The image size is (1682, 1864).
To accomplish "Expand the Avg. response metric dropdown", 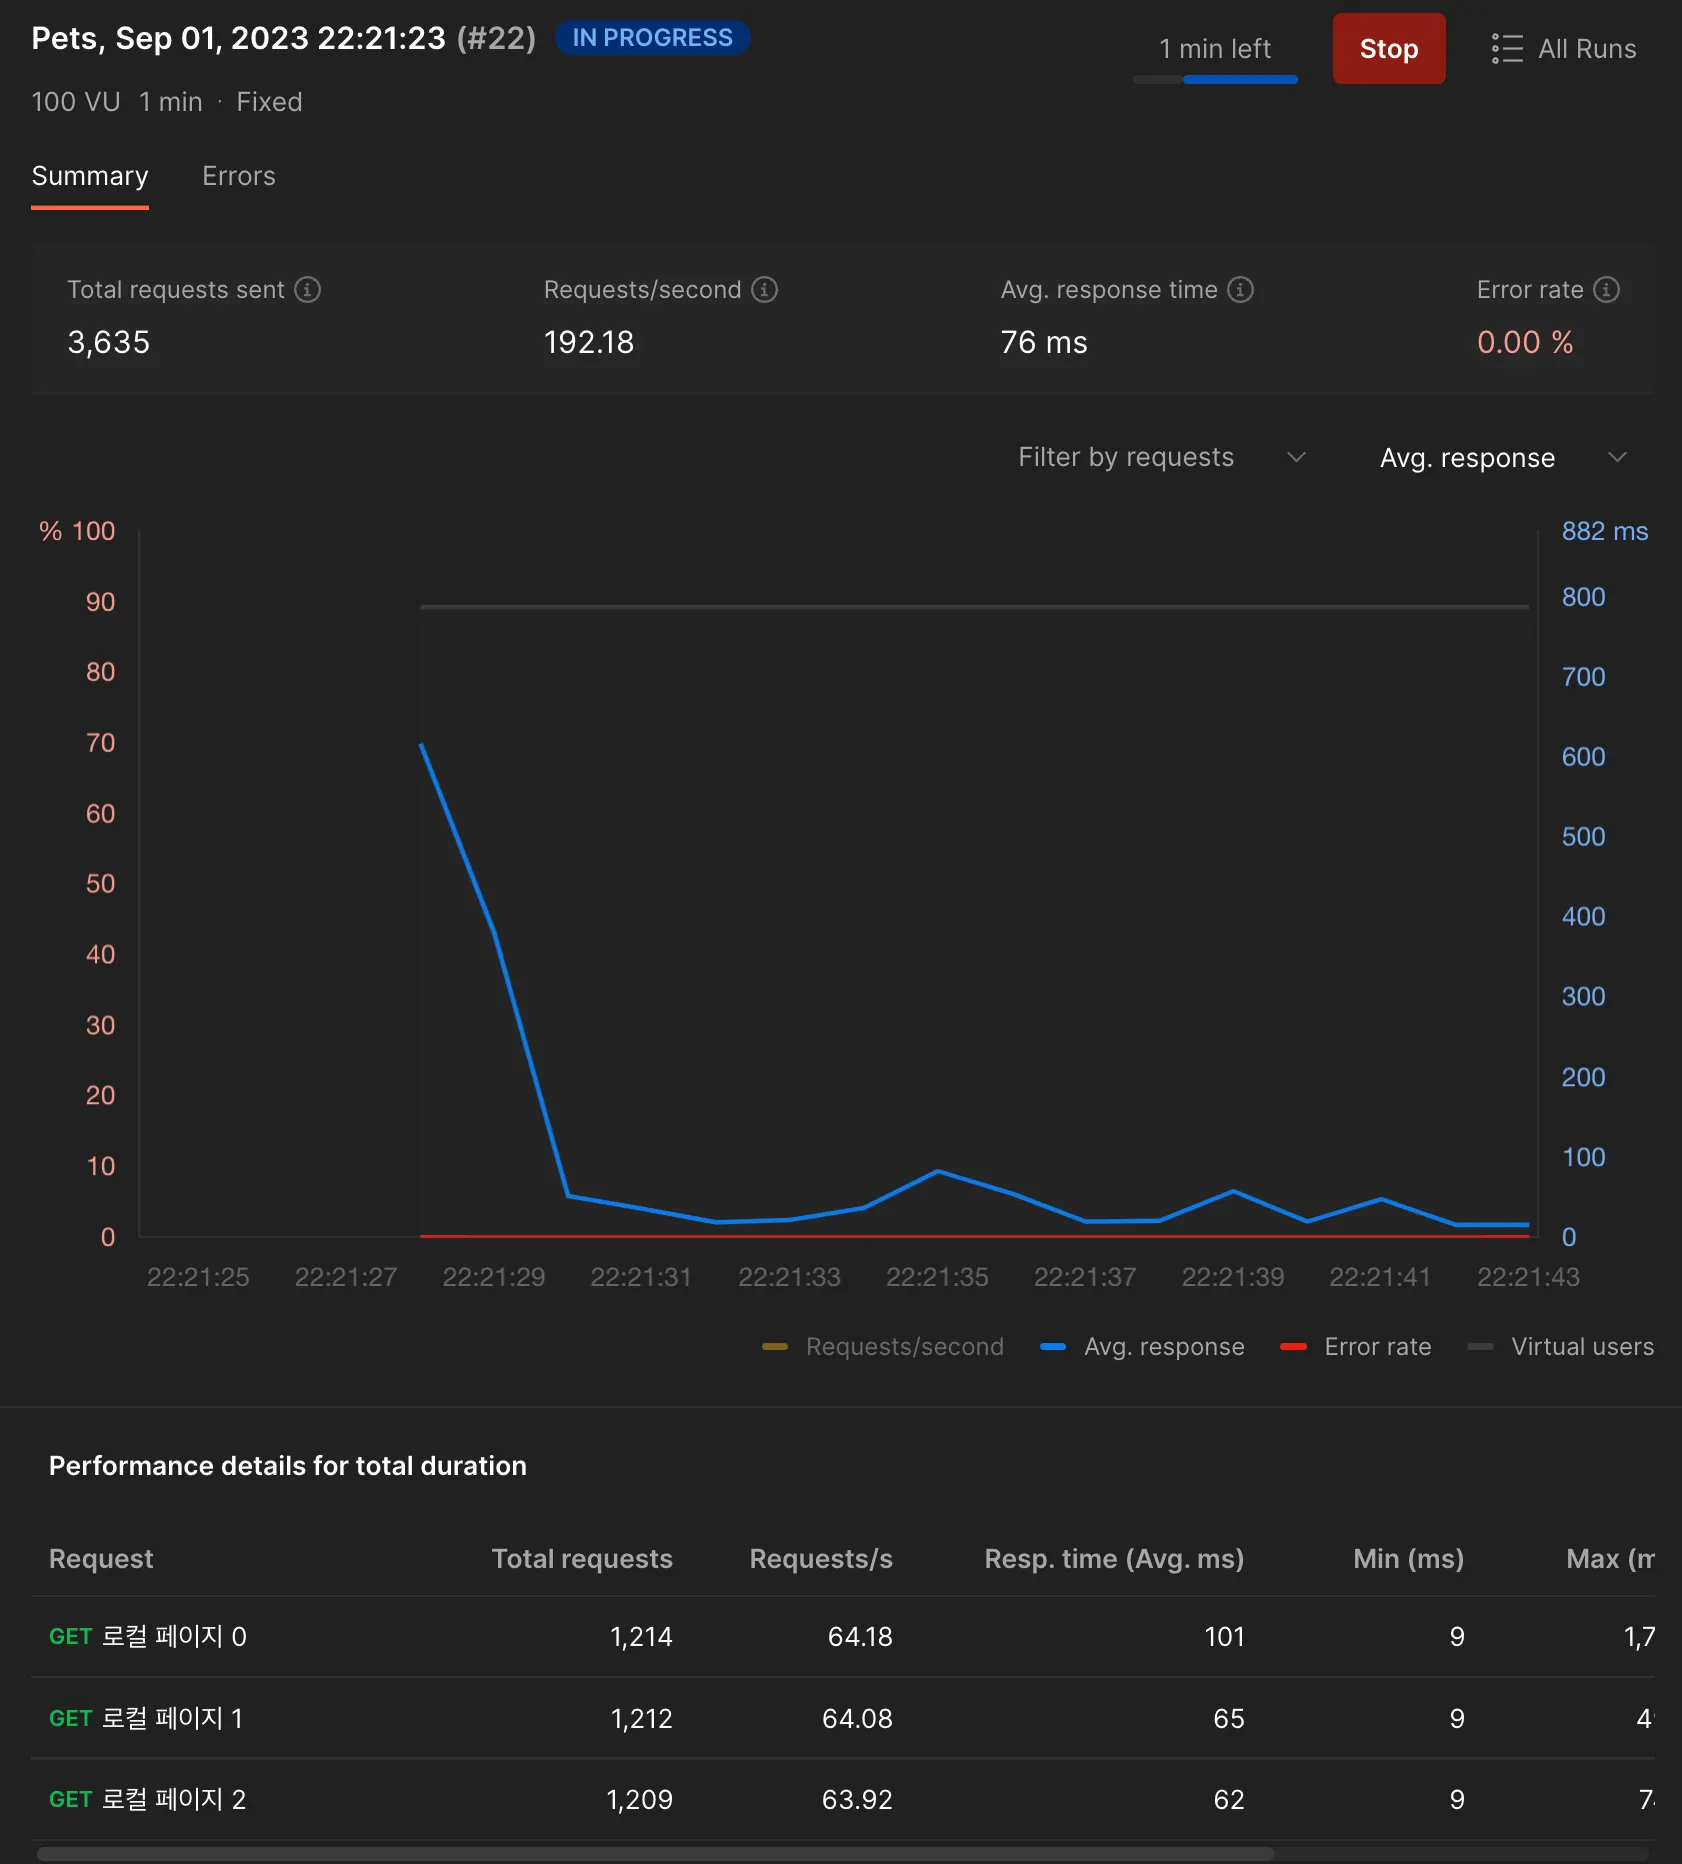I will point(1504,457).
